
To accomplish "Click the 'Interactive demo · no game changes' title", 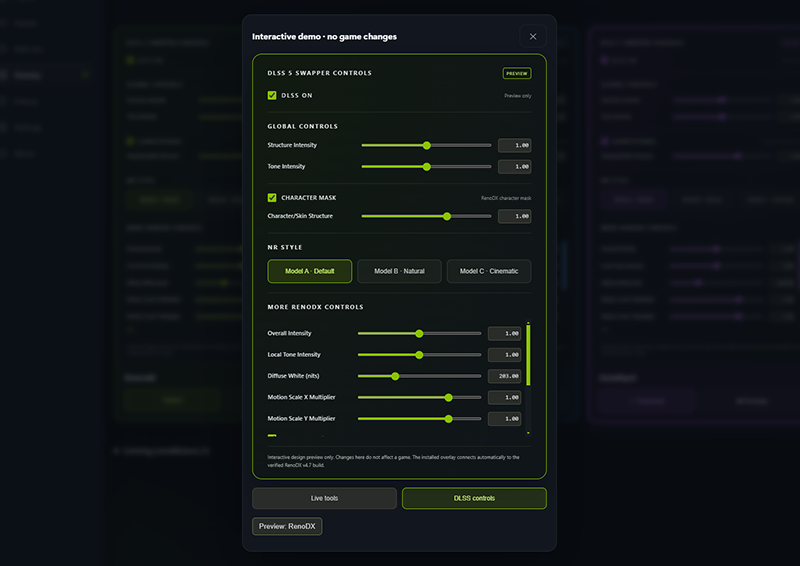I will [x=324, y=37].
